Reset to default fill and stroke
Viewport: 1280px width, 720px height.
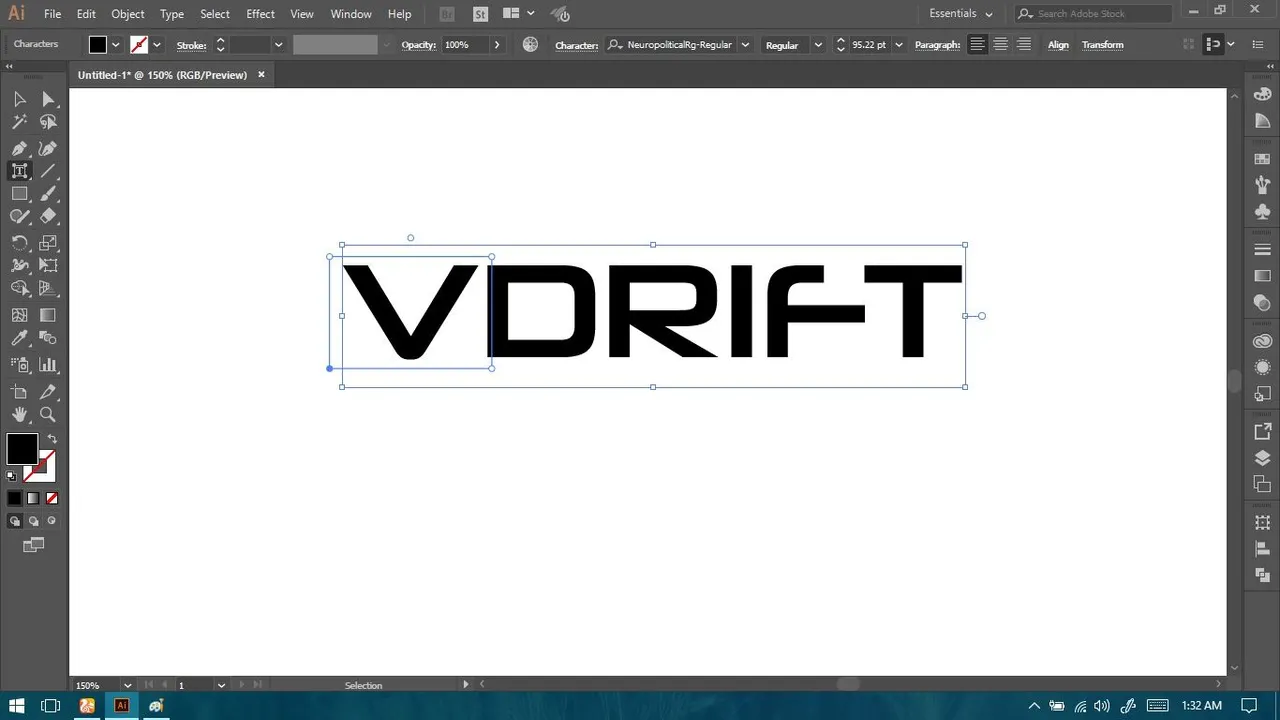(x=12, y=476)
